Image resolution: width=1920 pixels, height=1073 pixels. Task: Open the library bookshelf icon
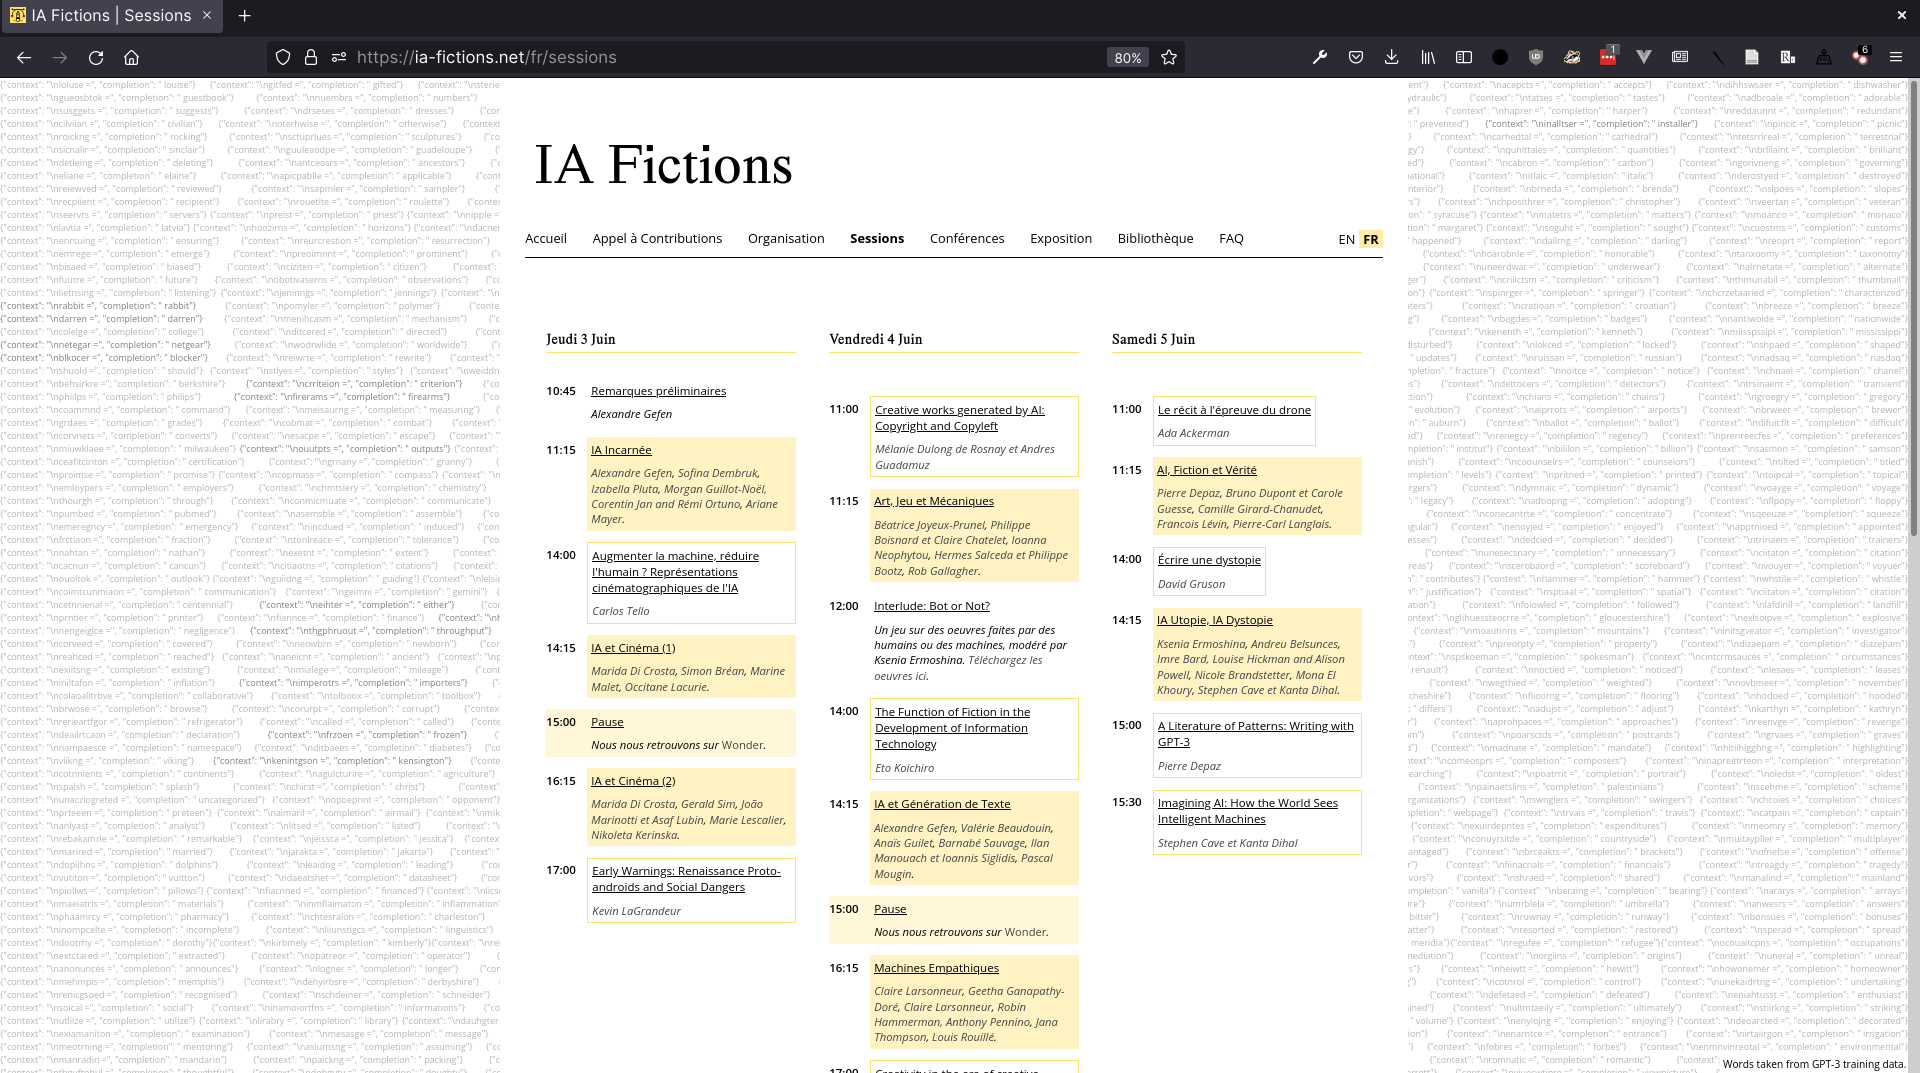1428,57
